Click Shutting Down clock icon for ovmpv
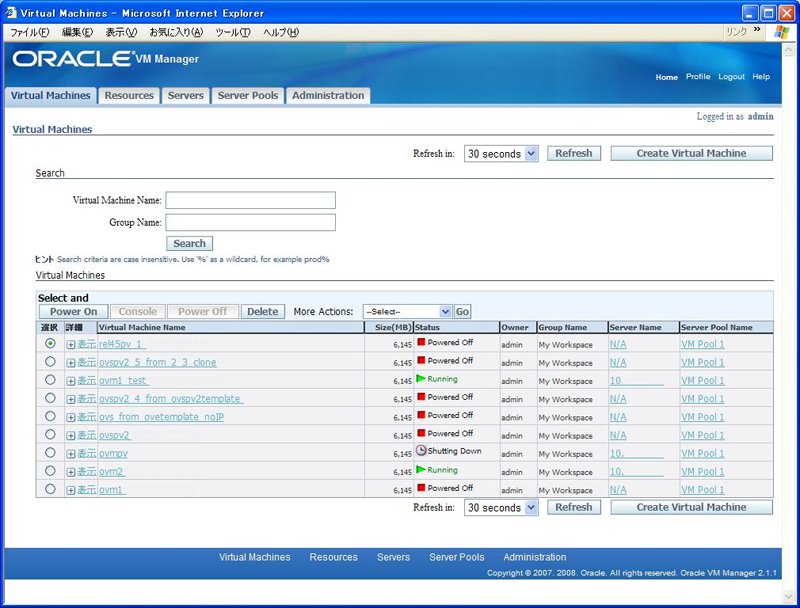This screenshot has height=608, width=800. click(421, 450)
